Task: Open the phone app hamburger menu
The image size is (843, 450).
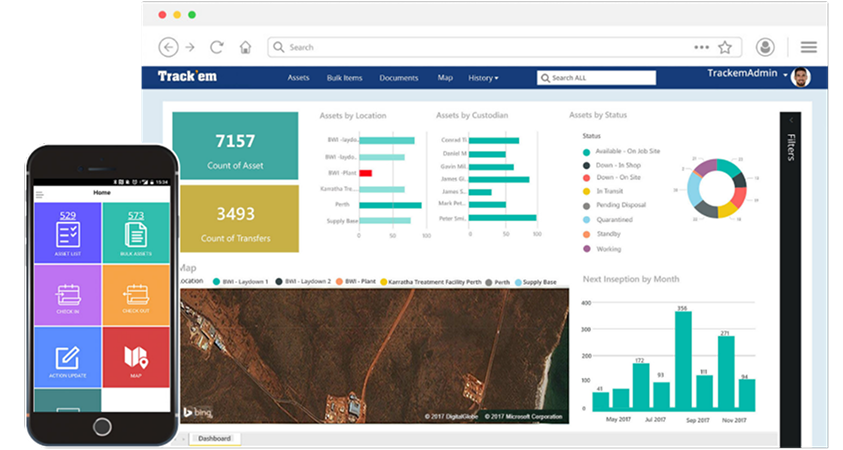Action: click(39, 194)
